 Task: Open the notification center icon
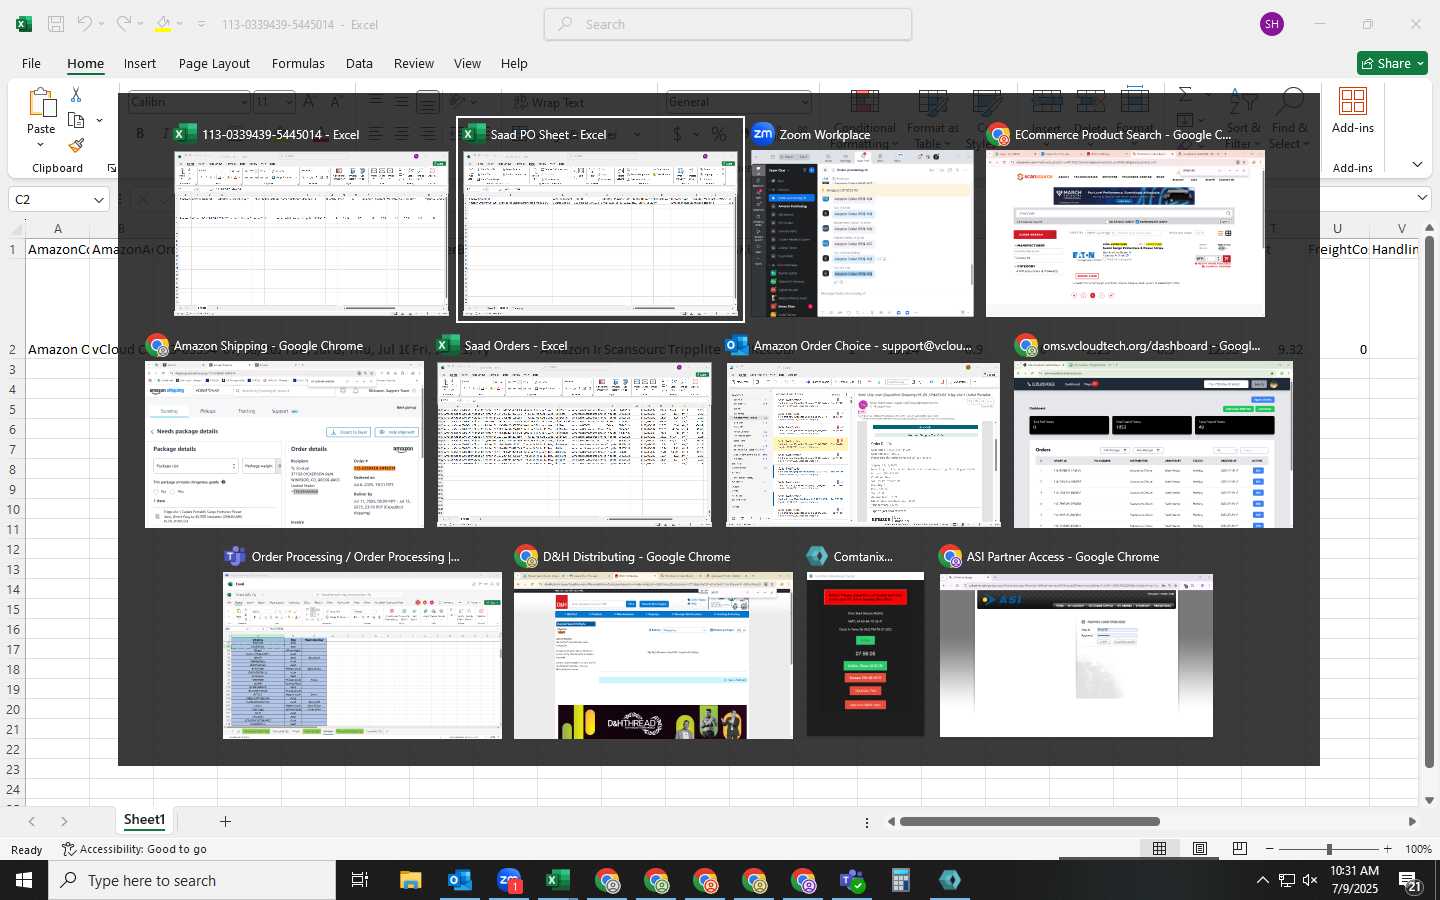(1409, 881)
